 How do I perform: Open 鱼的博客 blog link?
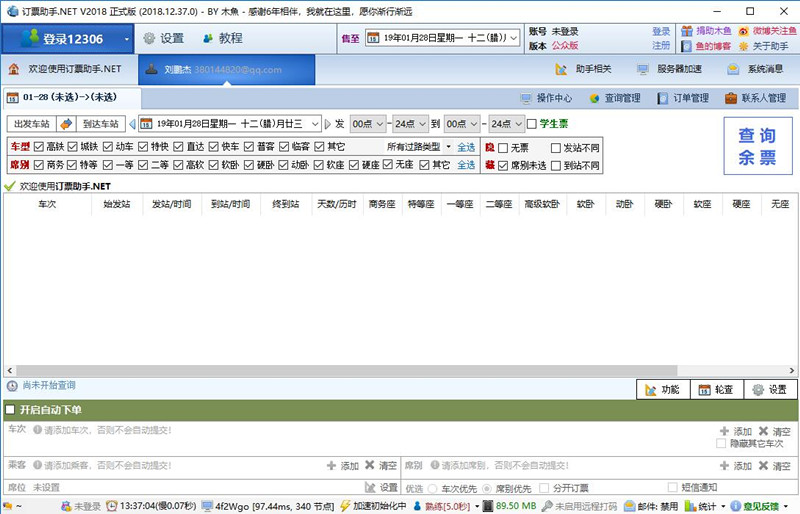pyautogui.click(x=706, y=46)
